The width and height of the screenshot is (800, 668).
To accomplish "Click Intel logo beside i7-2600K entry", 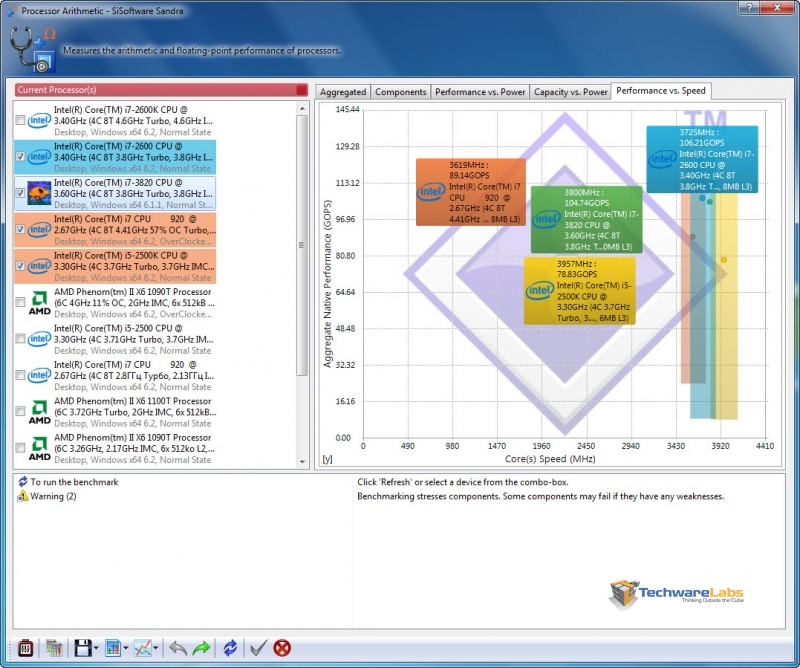I will (39, 120).
